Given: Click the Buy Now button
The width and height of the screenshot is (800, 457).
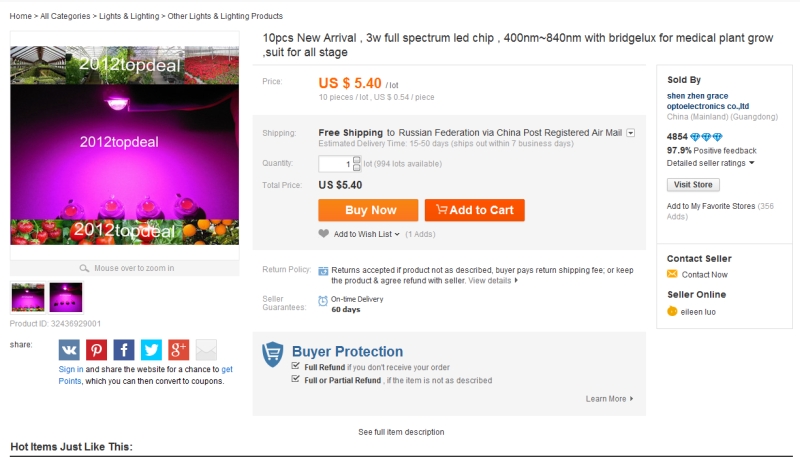Looking at the screenshot, I should (x=368, y=210).
